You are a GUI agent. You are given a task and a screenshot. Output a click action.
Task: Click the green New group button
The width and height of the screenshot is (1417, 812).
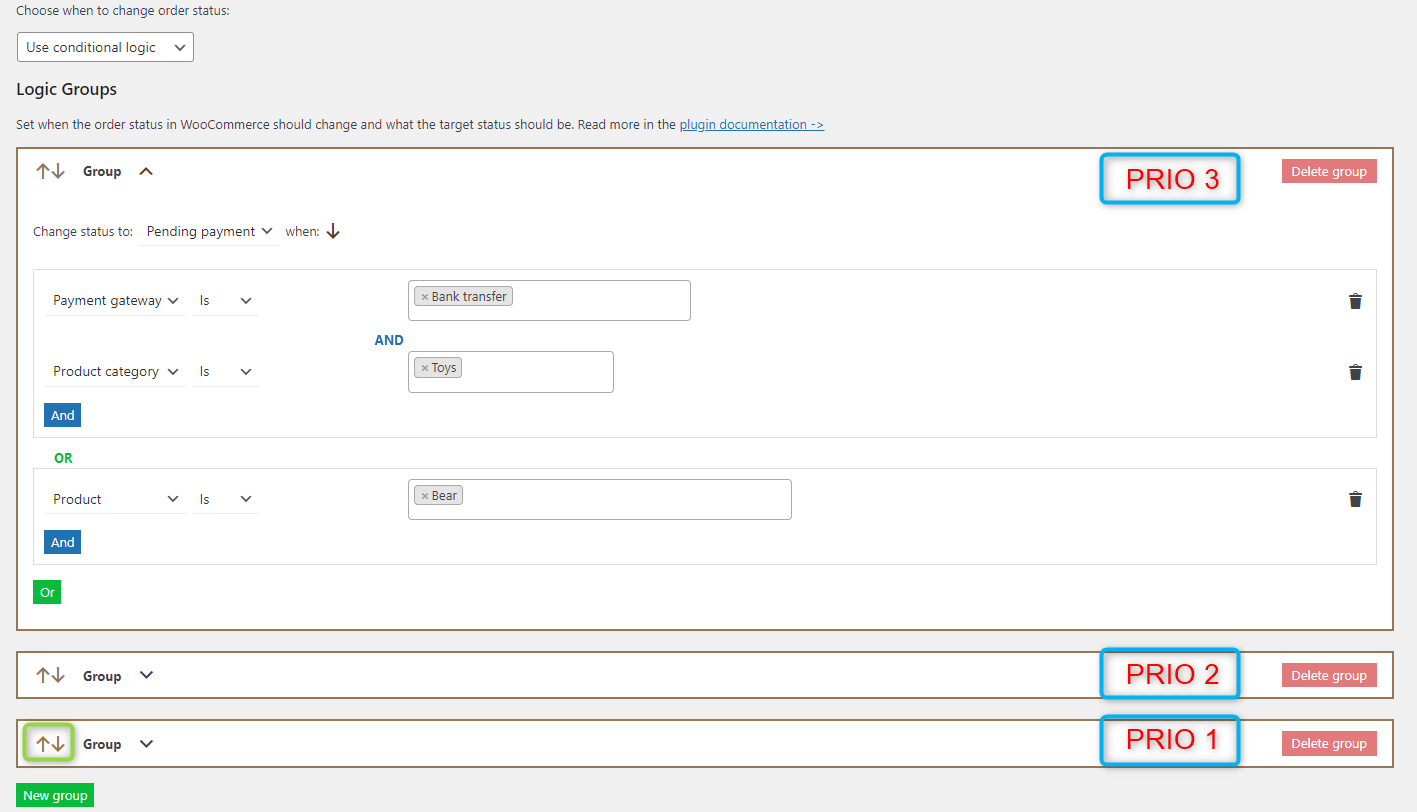[x=54, y=794]
